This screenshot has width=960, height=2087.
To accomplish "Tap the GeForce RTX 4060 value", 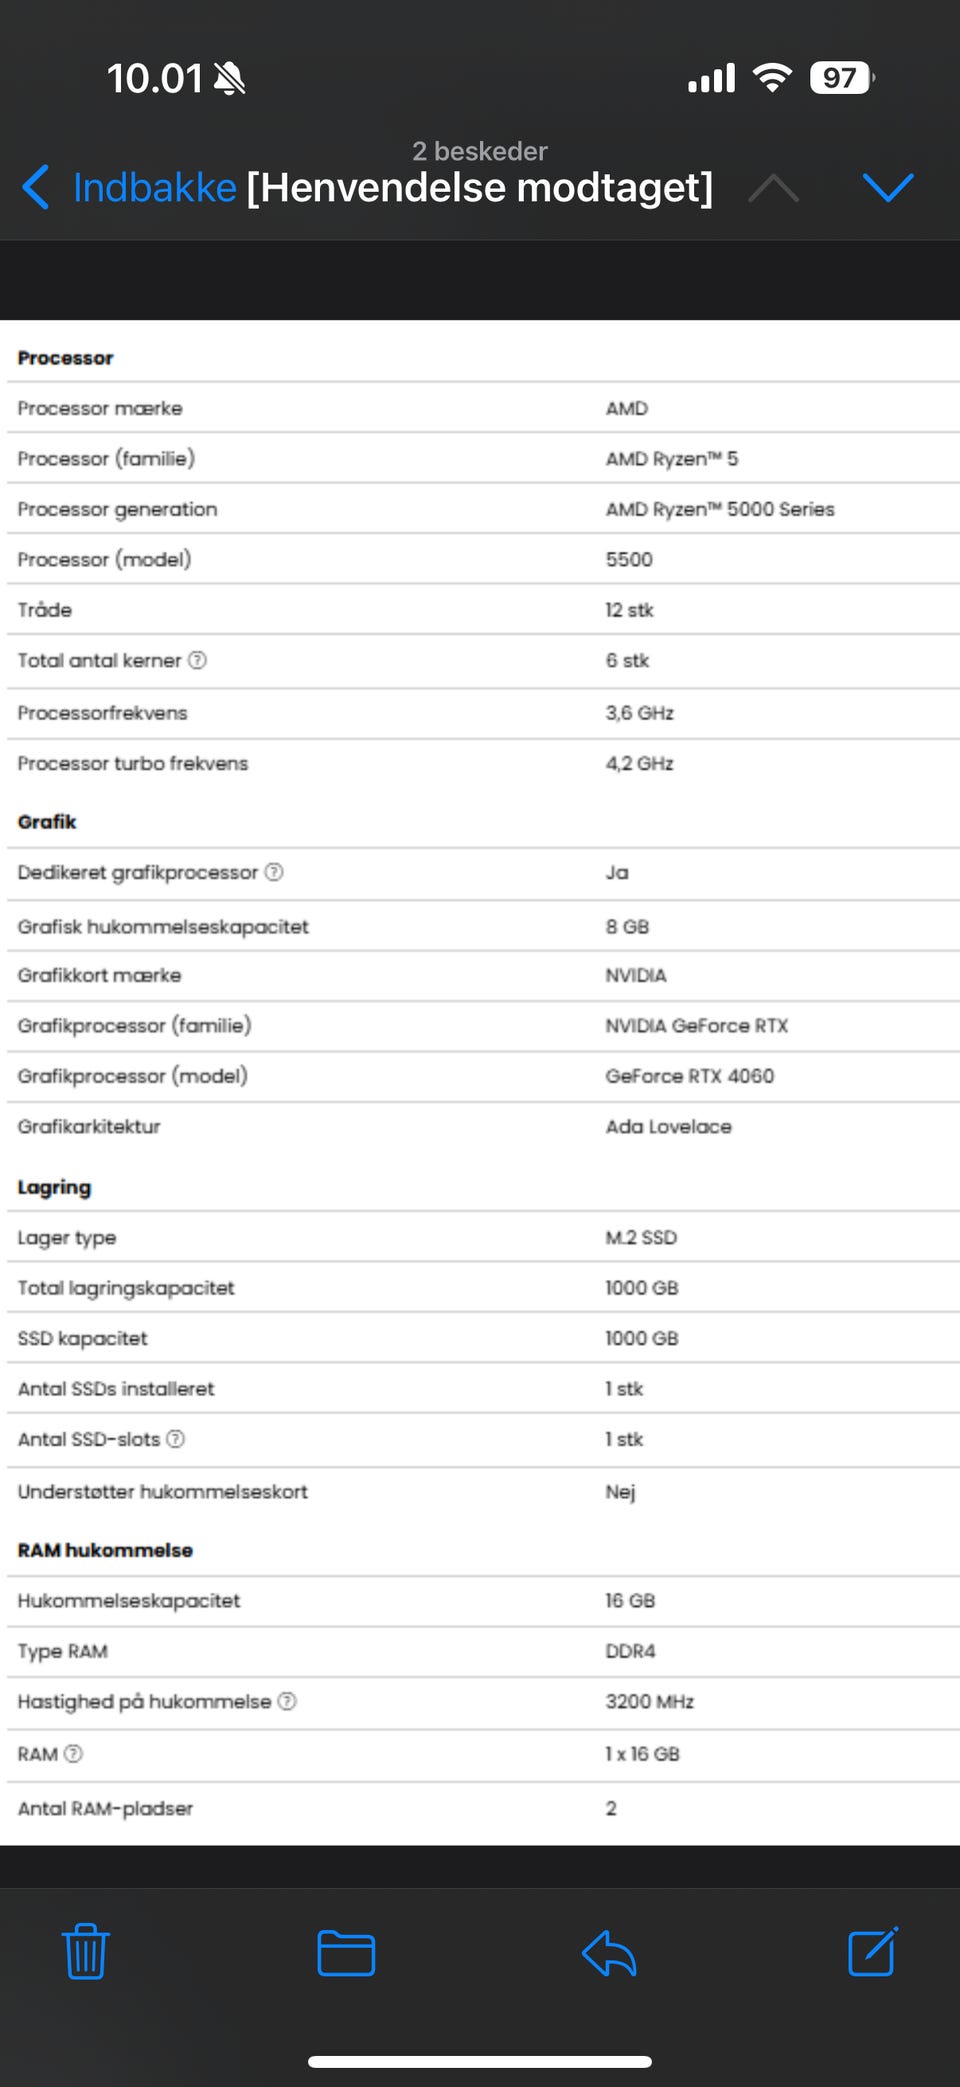I will [x=689, y=1076].
